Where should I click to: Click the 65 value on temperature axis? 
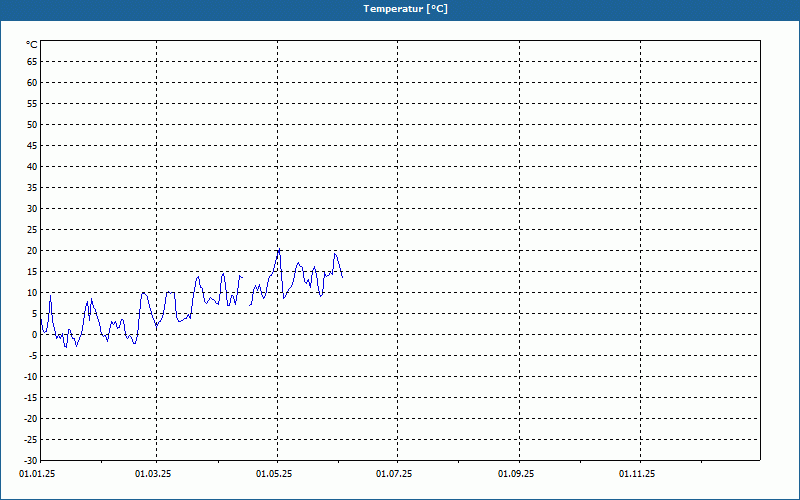pos(32,62)
